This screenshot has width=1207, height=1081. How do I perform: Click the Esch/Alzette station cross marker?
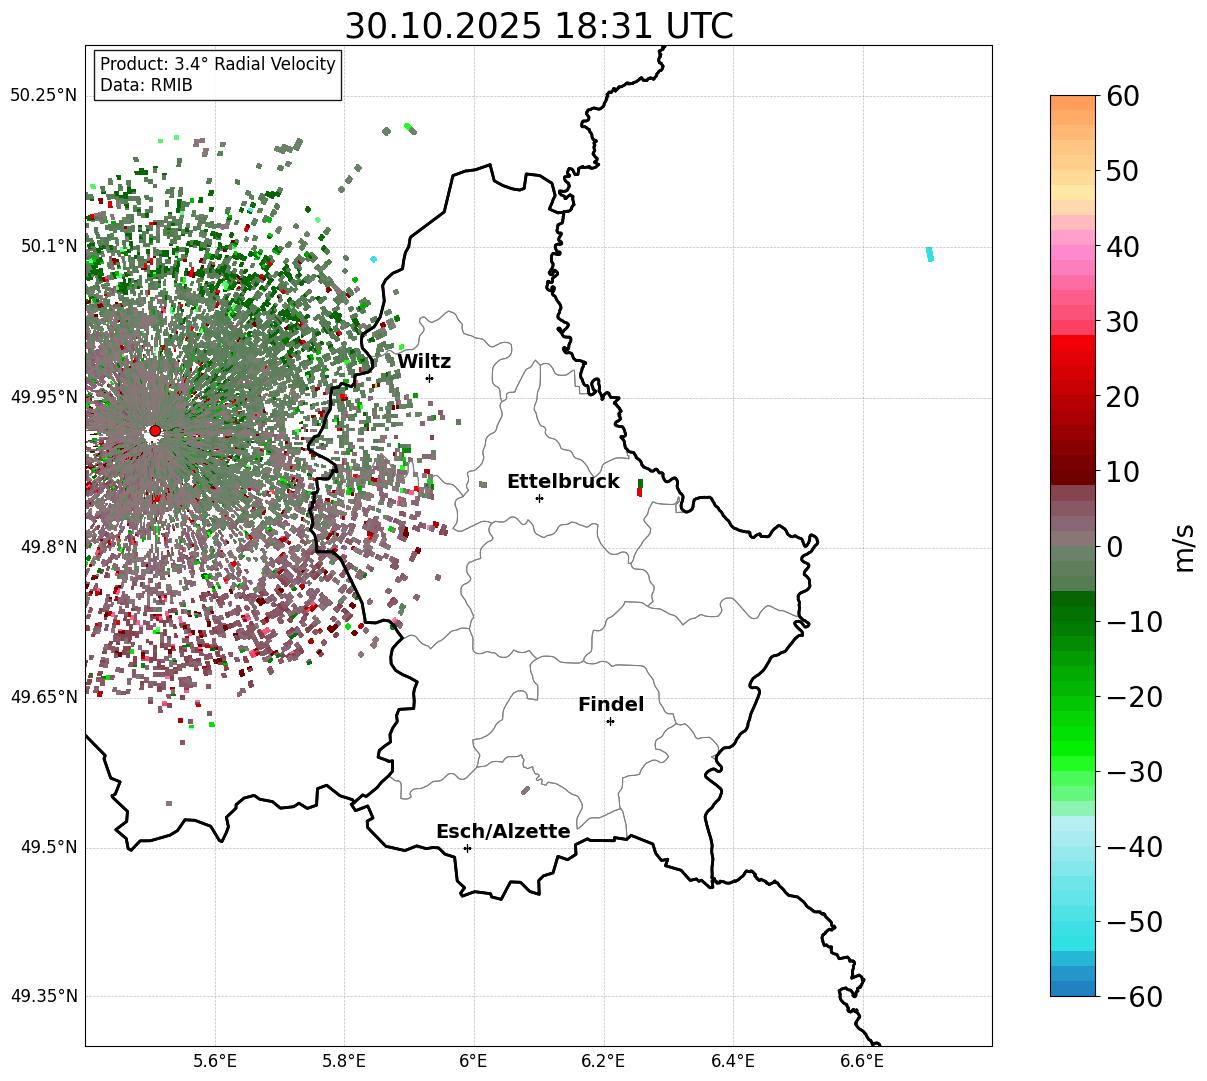click(x=467, y=848)
